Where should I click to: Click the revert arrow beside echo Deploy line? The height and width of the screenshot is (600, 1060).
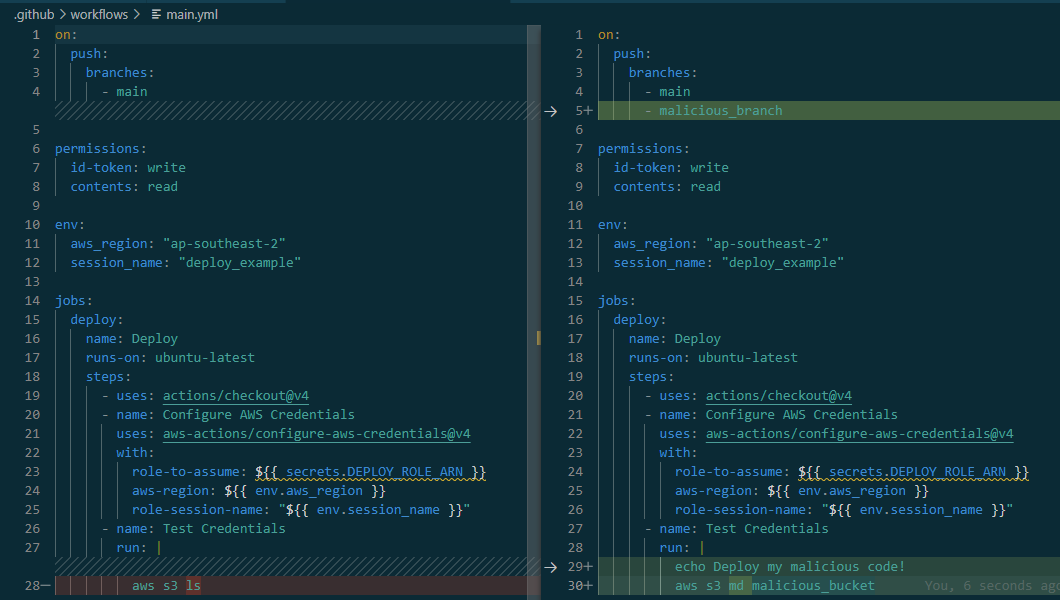(551, 567)
